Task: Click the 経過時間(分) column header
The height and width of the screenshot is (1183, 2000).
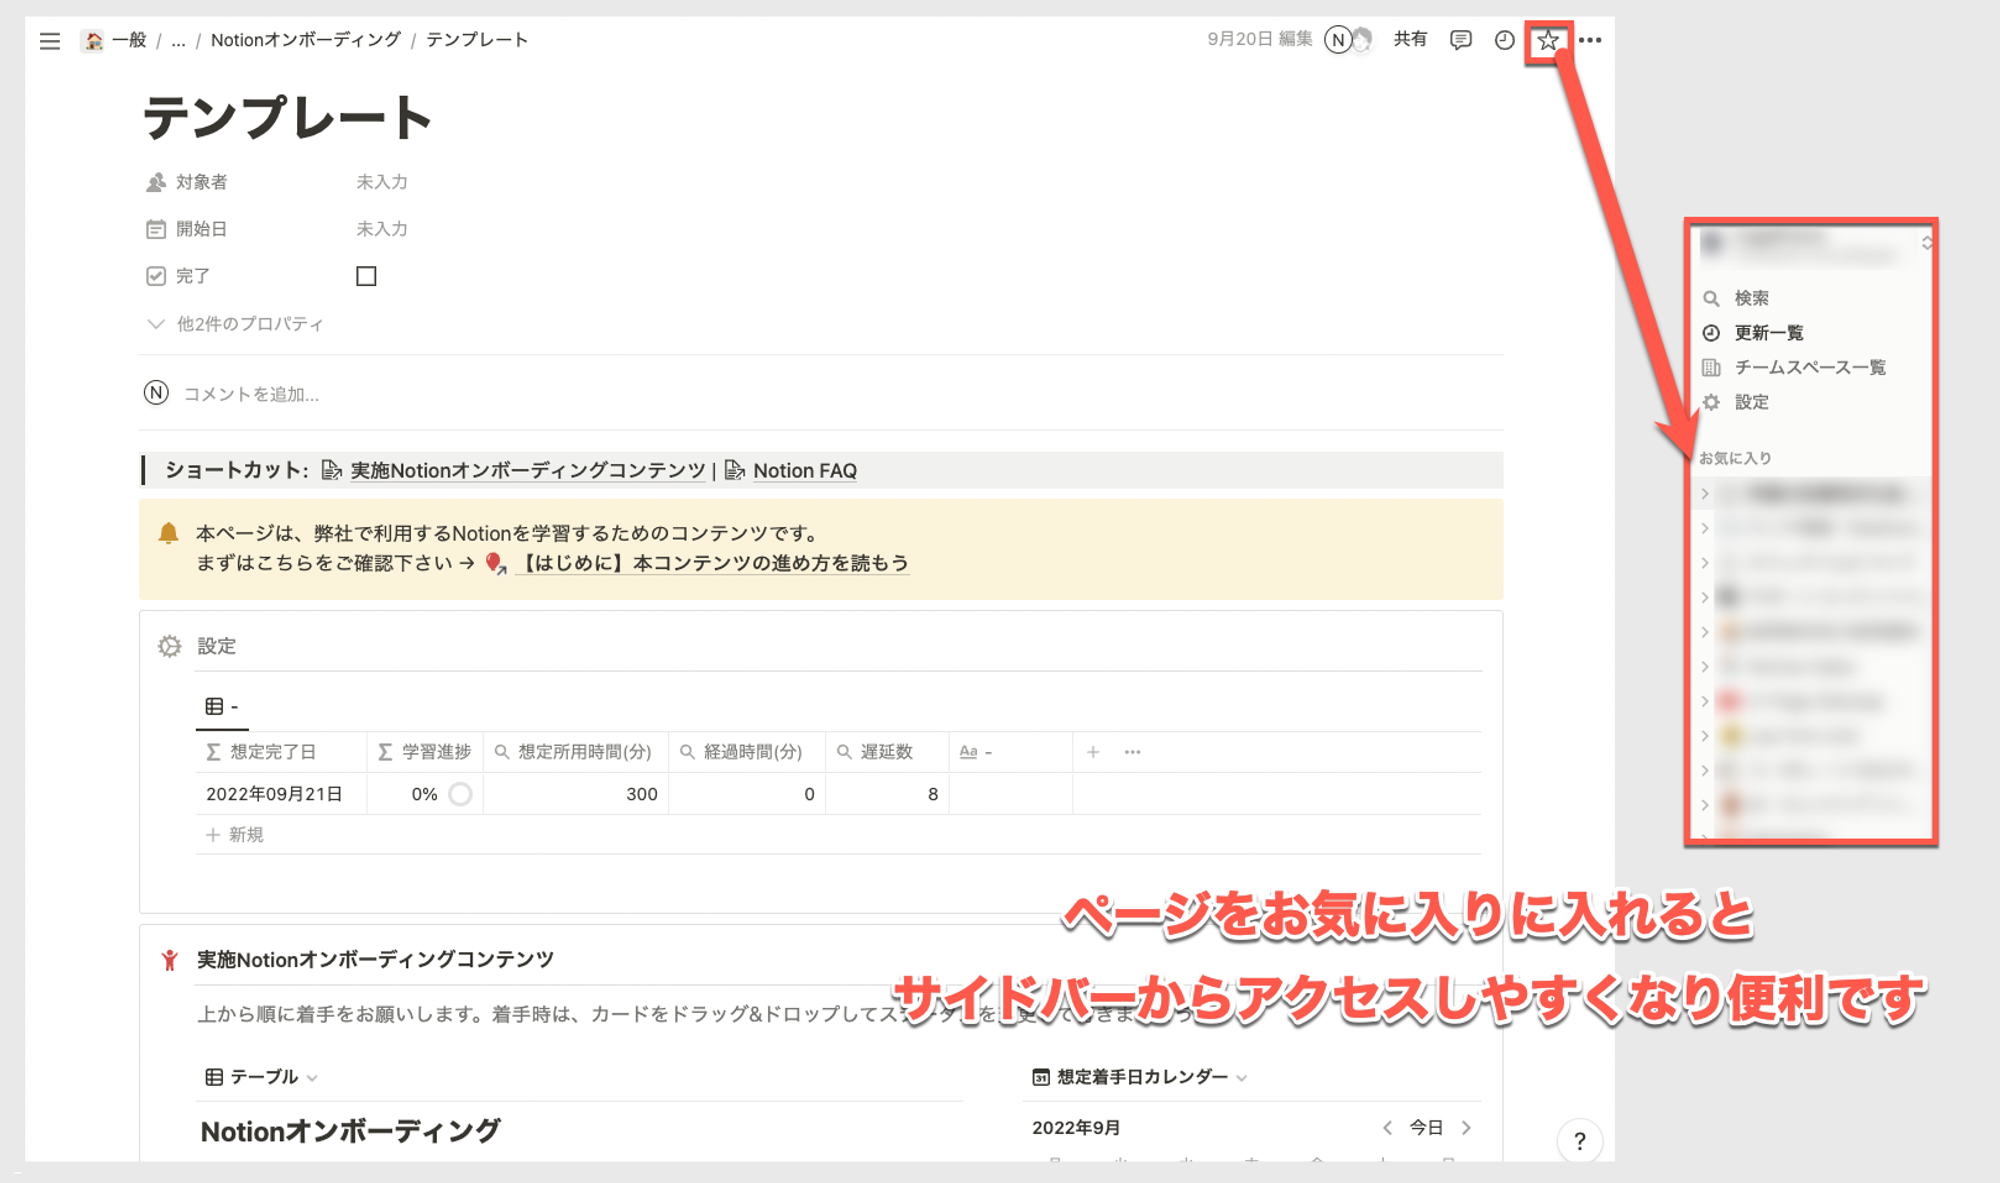Action: pyautogui.click(x=747, y=752)
